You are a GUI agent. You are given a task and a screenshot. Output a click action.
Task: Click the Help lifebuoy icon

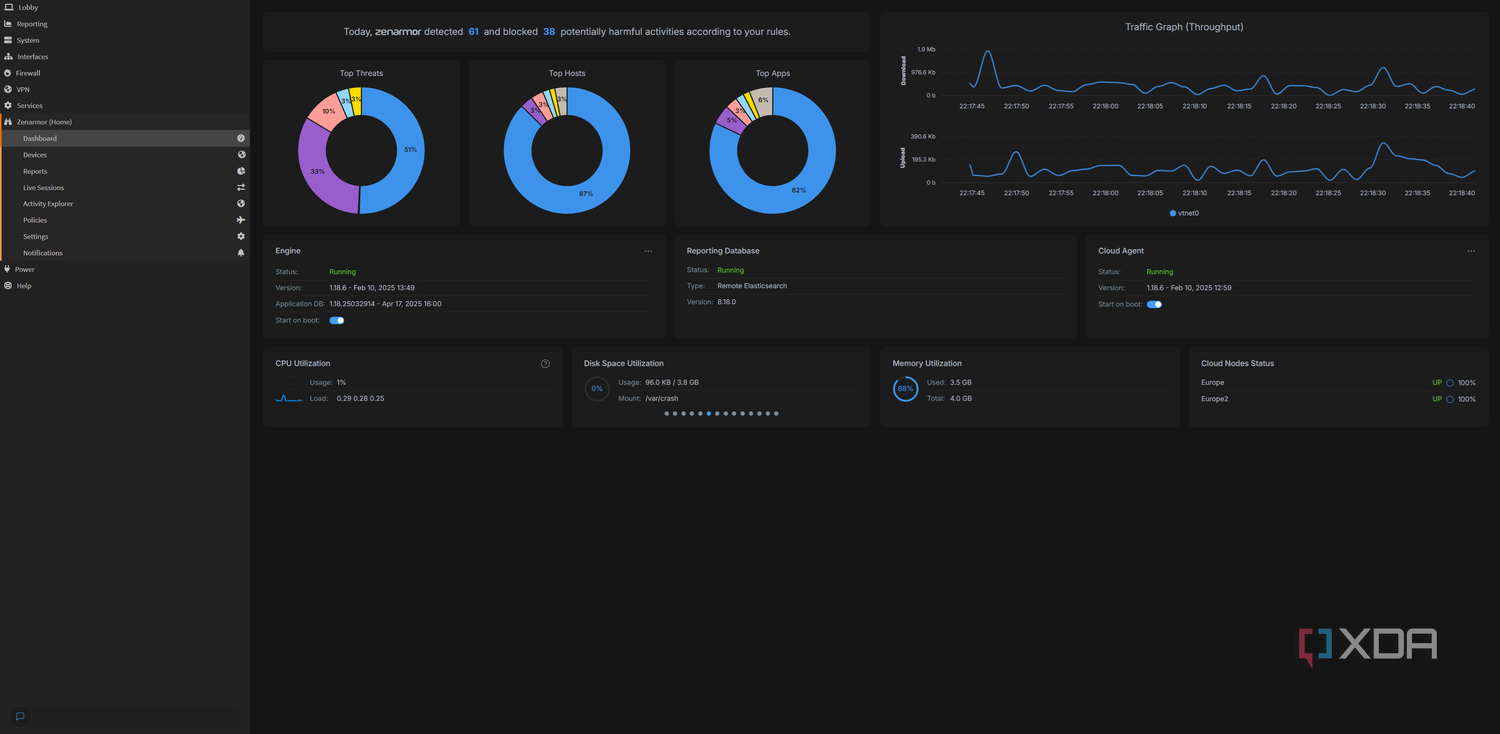tap(8, 285)
